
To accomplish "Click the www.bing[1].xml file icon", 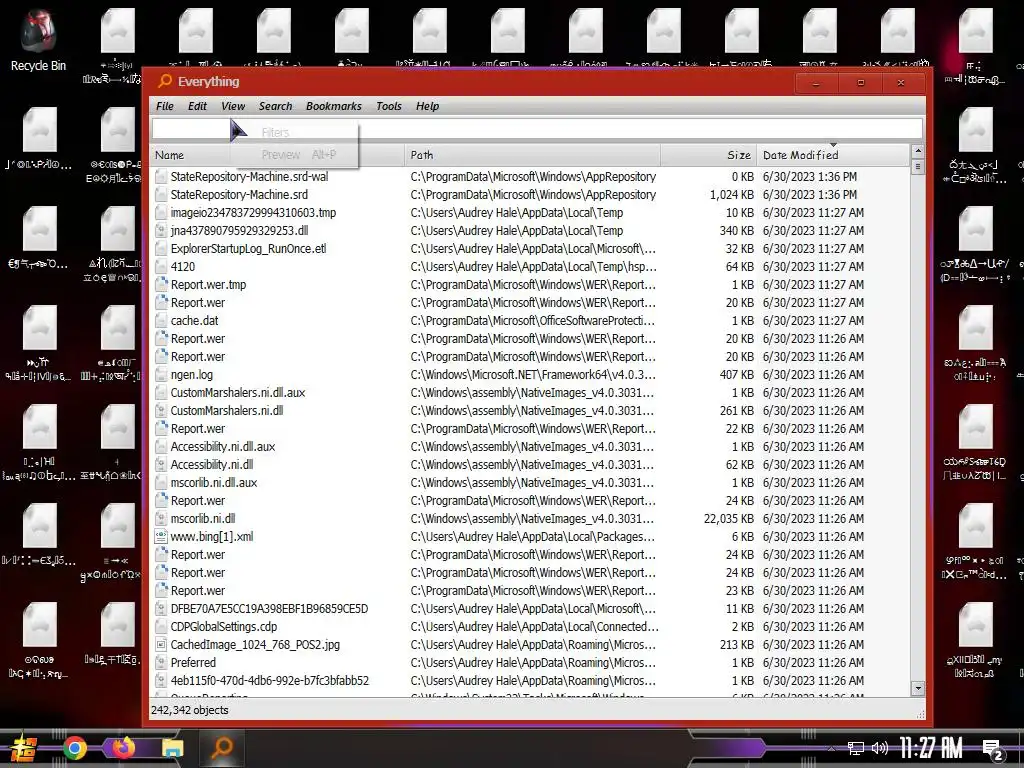I will pyautogui.click(x=161, y=536).
